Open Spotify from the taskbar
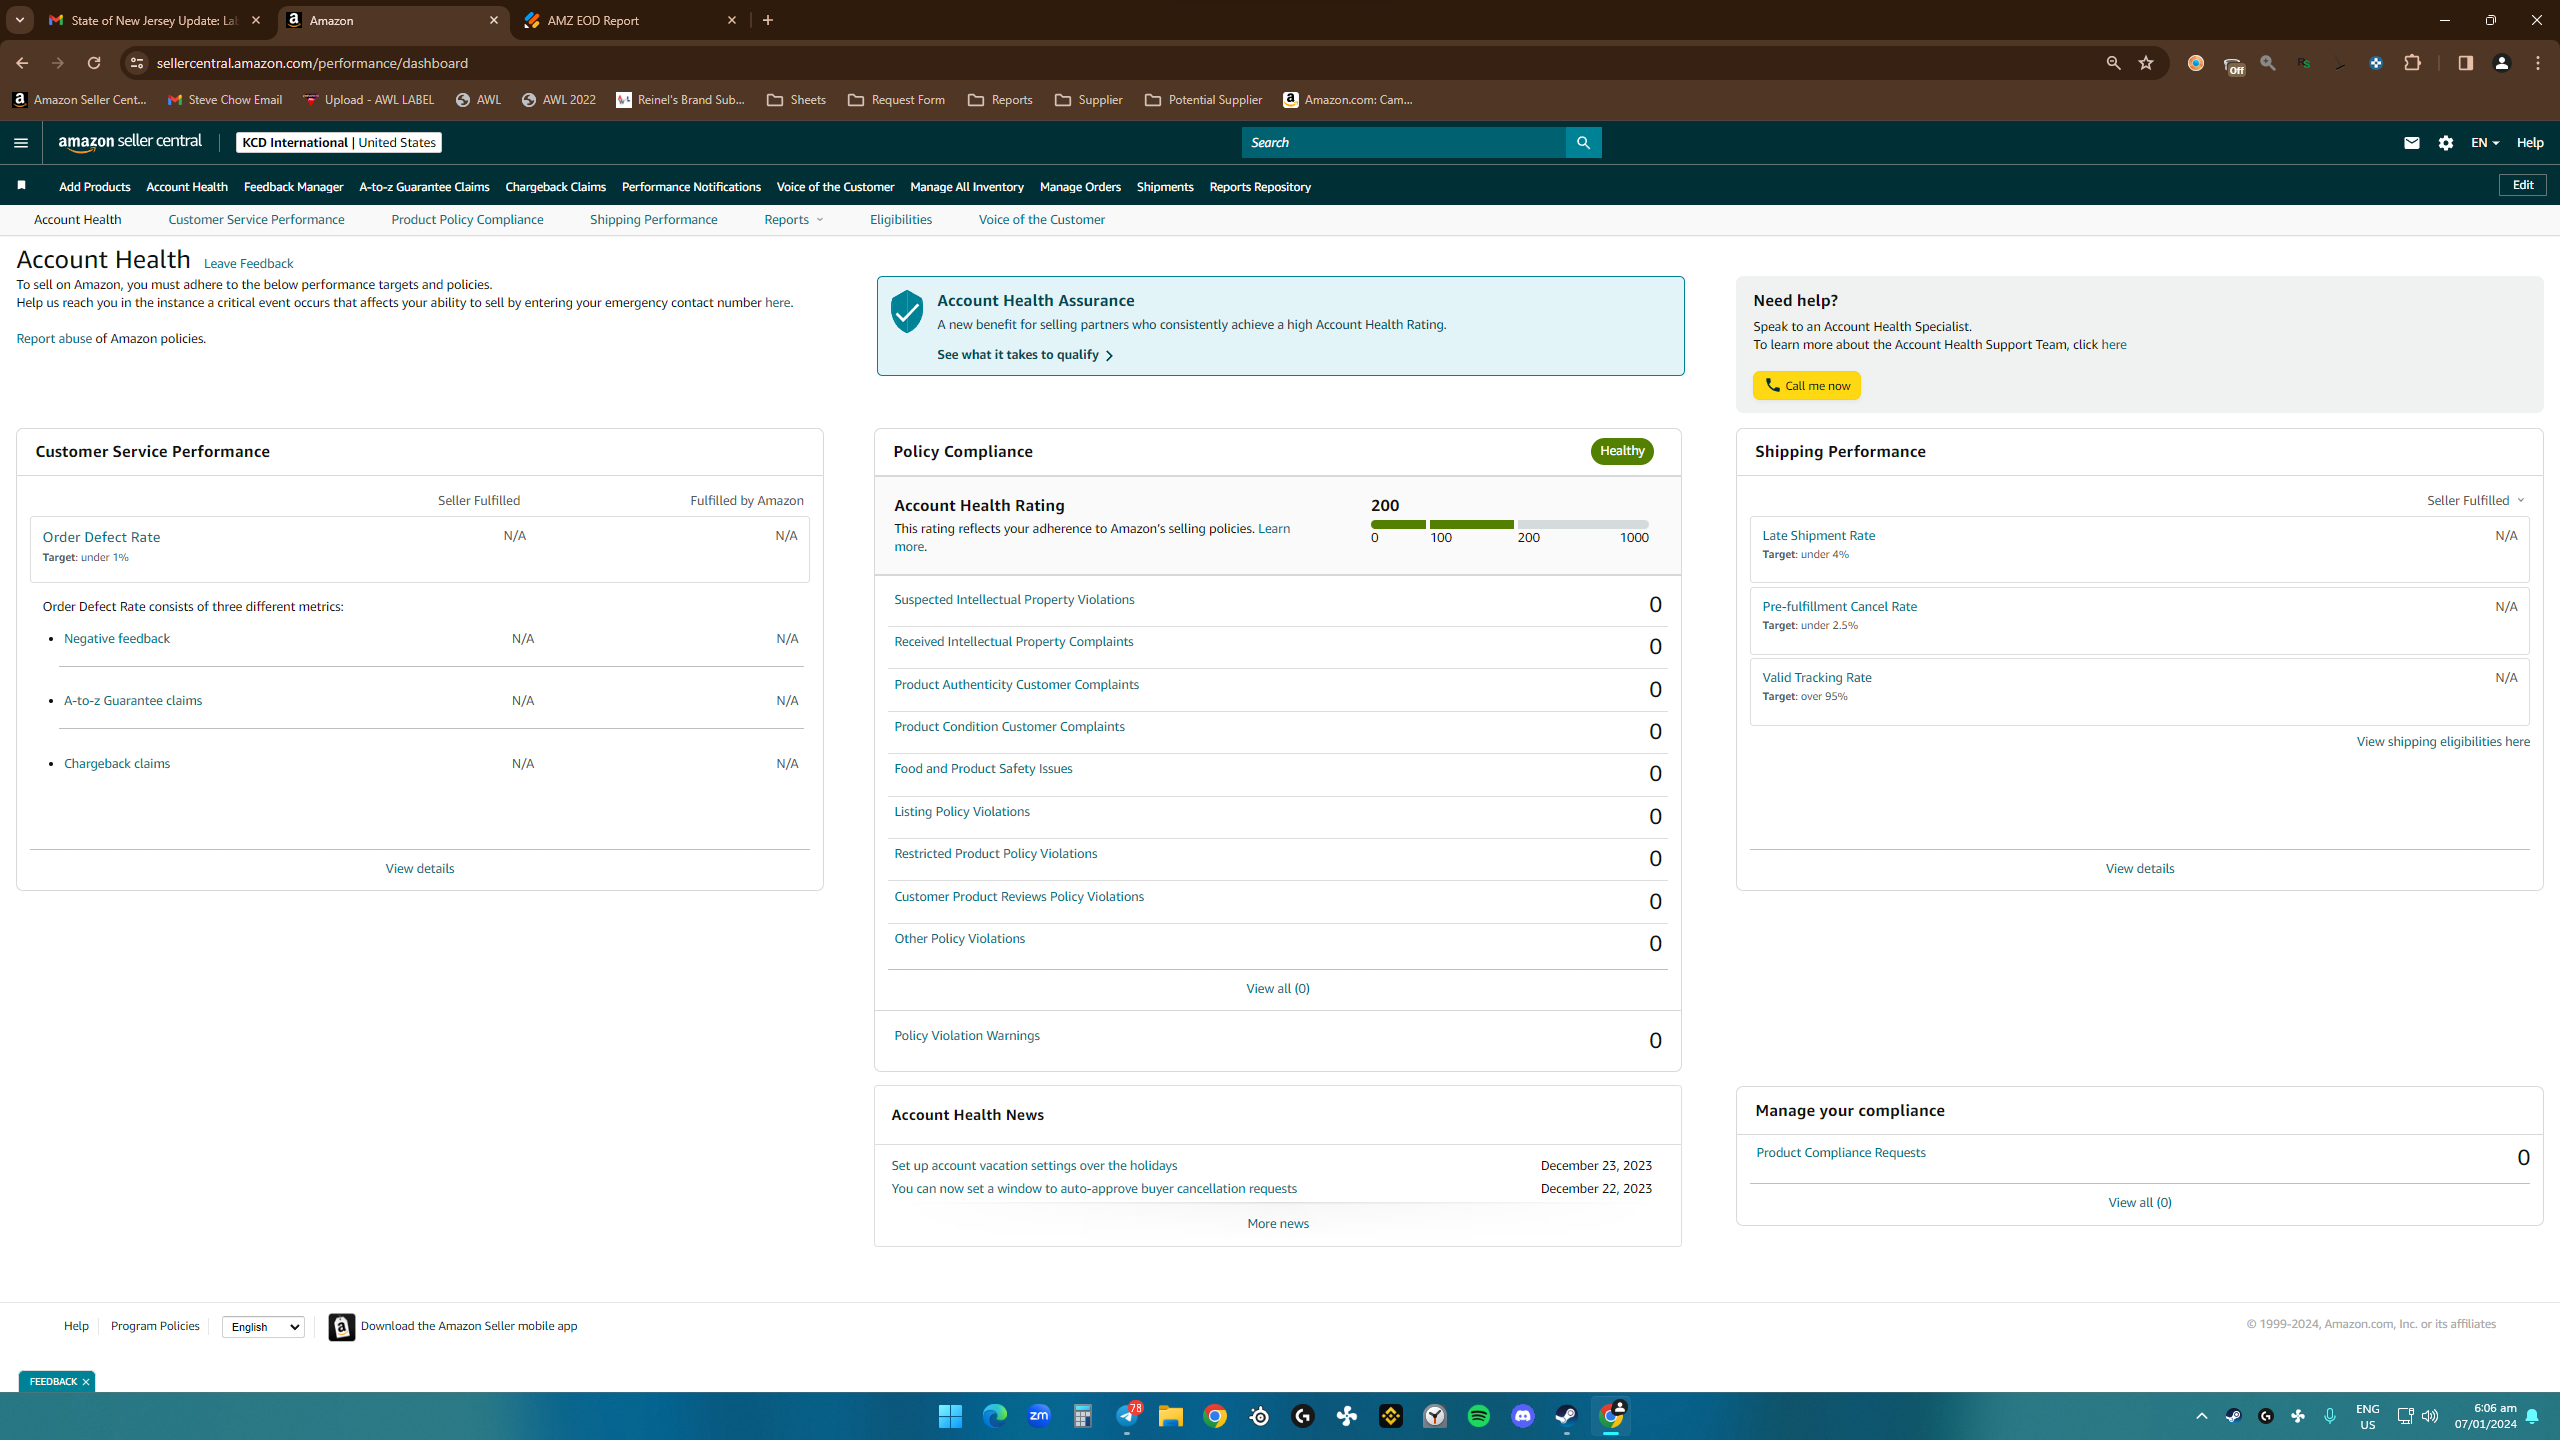The image size is (2560, 1440). point(1479,1416)
